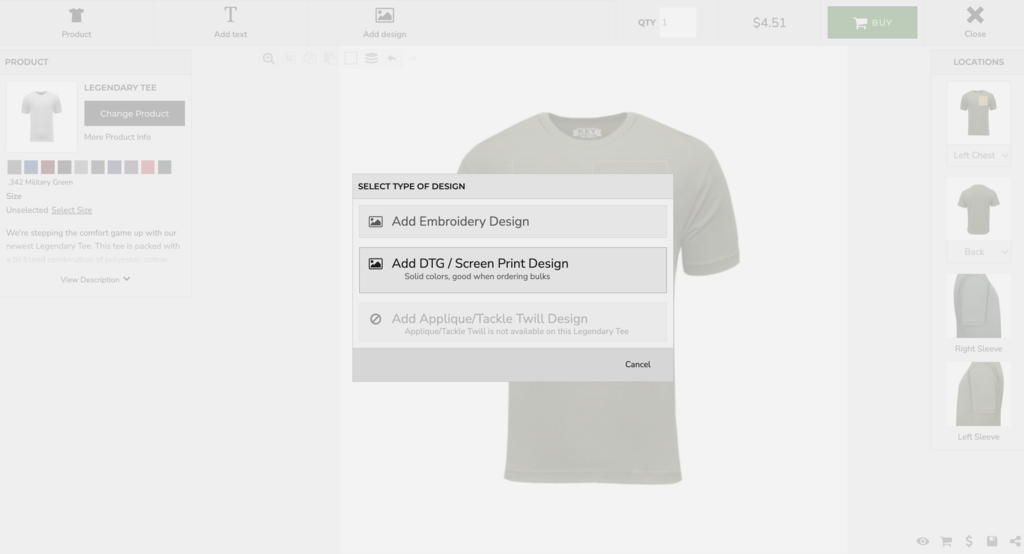Click the floppy disk save icon
This screenshot has width=1024, height=554.
pyautogui.click(x=992, y=541)
